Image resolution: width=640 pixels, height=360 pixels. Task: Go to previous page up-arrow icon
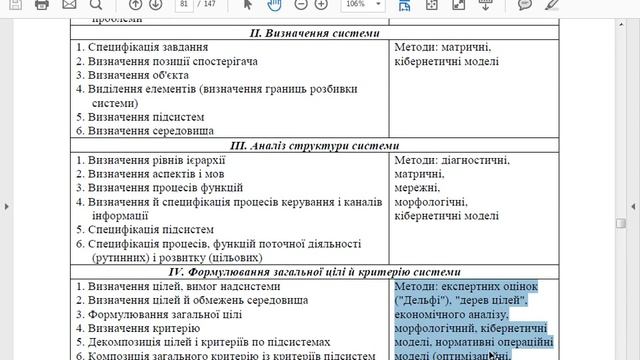pyautogui.click(x=136, y=4)
